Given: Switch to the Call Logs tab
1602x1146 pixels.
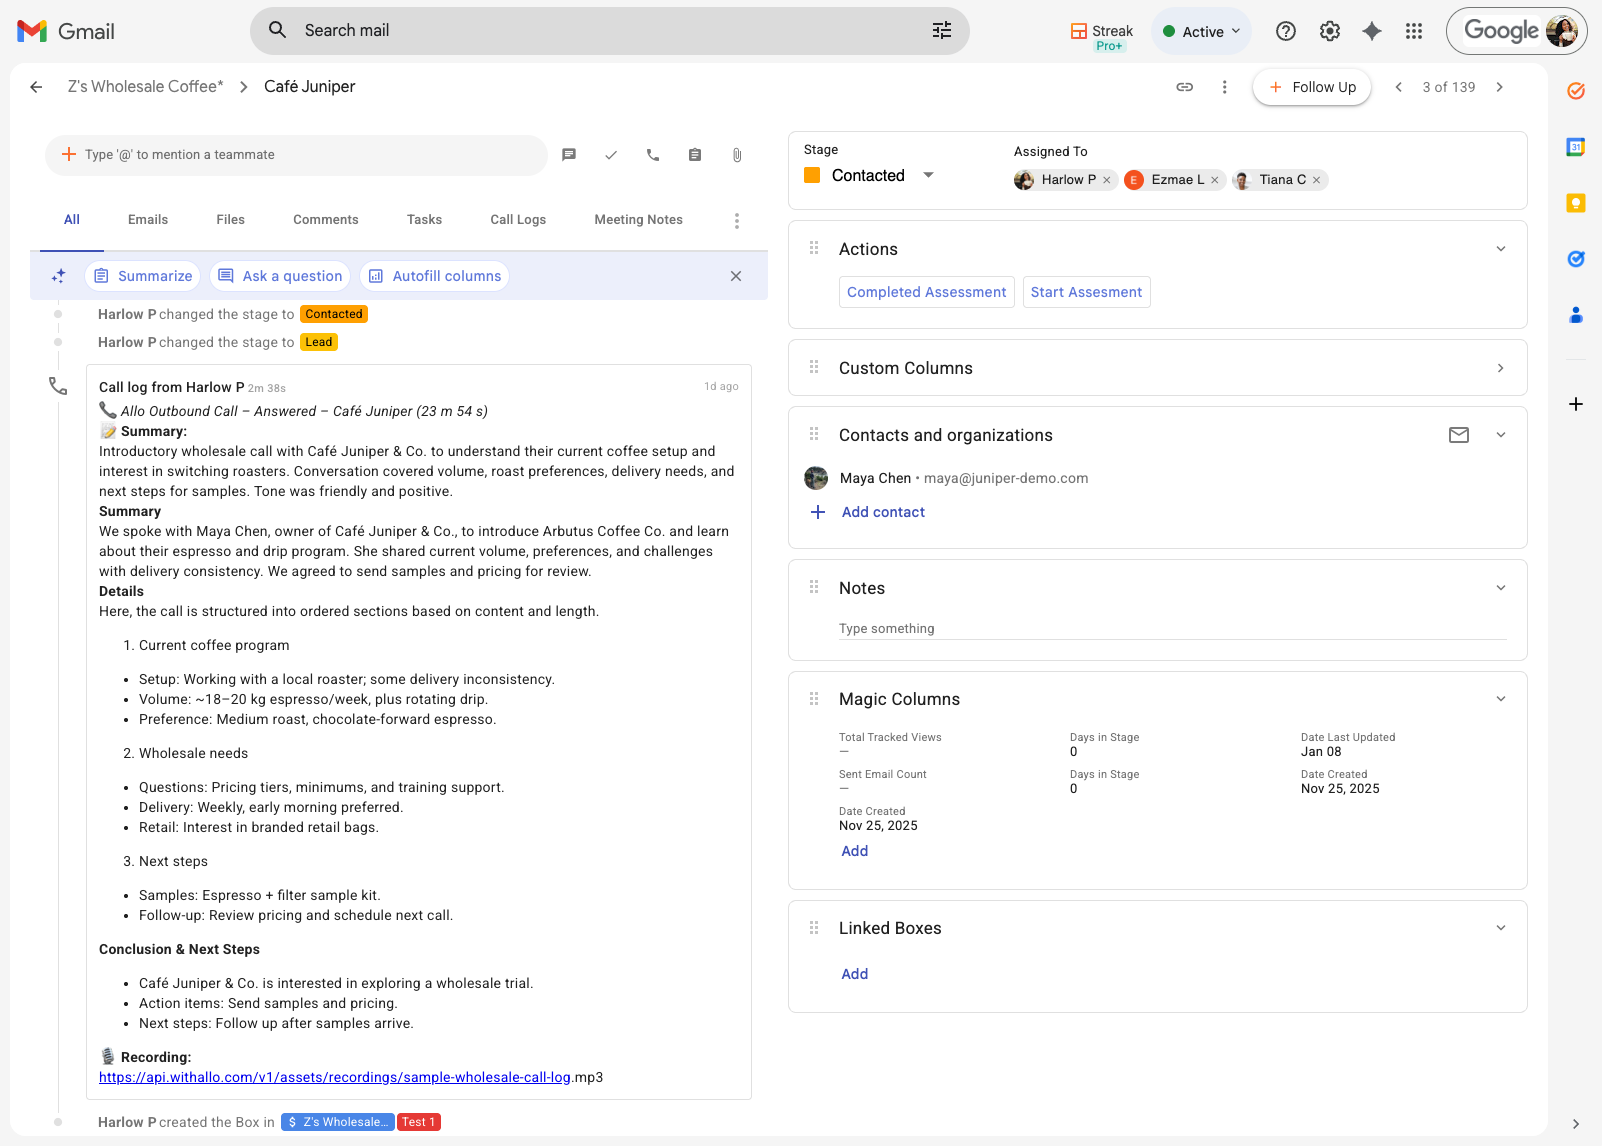Looking at the screenshot, I should click(x=518, y=220).
